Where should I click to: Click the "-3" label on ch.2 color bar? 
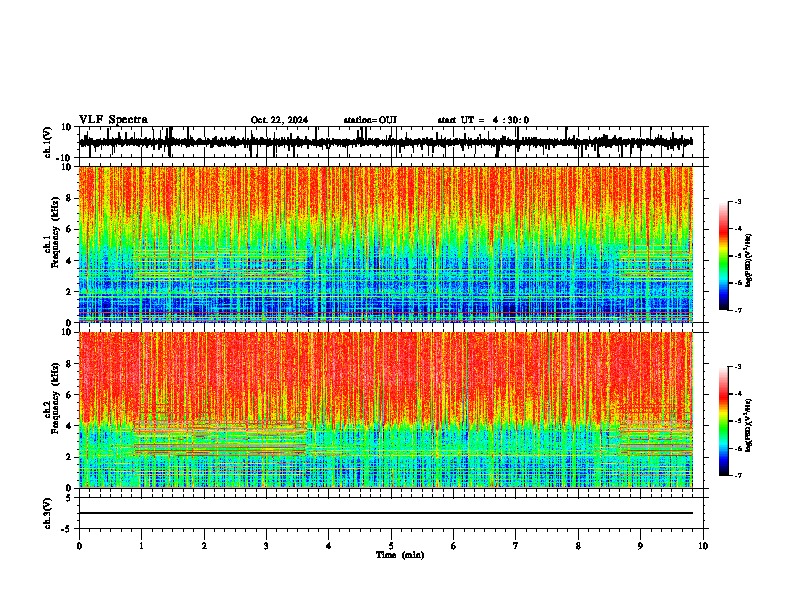[x=738, y=367]
